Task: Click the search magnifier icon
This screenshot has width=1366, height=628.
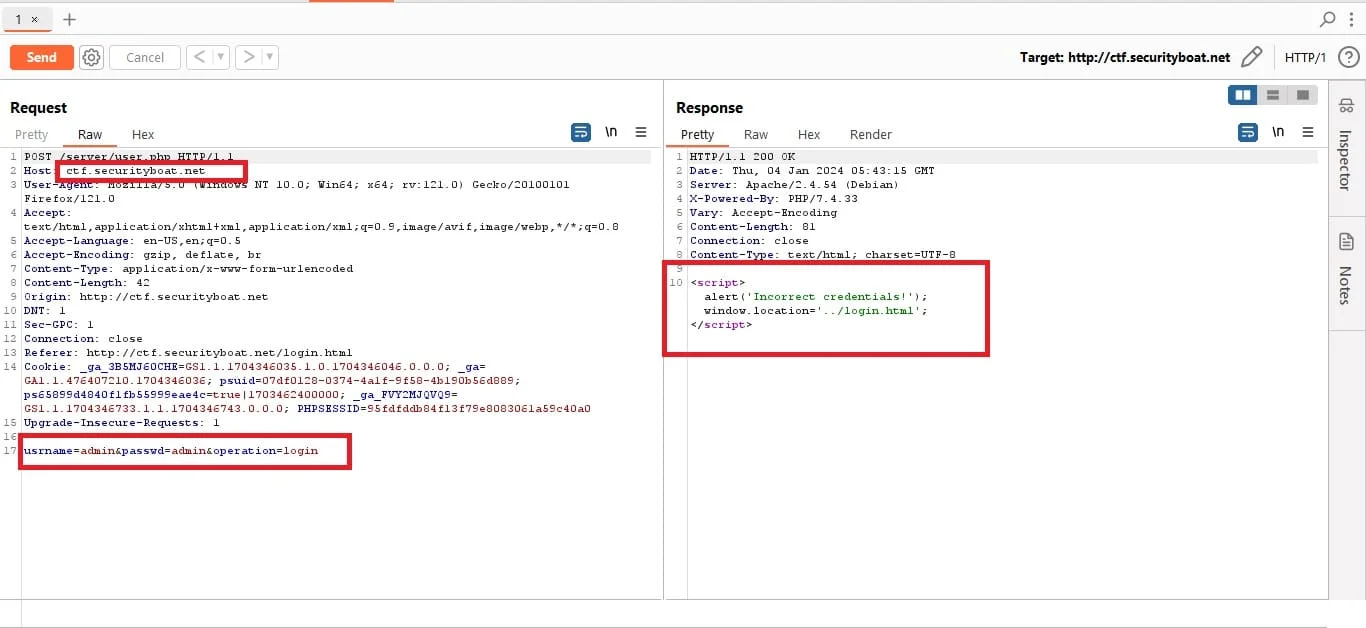Action: click(x=1327, y=19)
